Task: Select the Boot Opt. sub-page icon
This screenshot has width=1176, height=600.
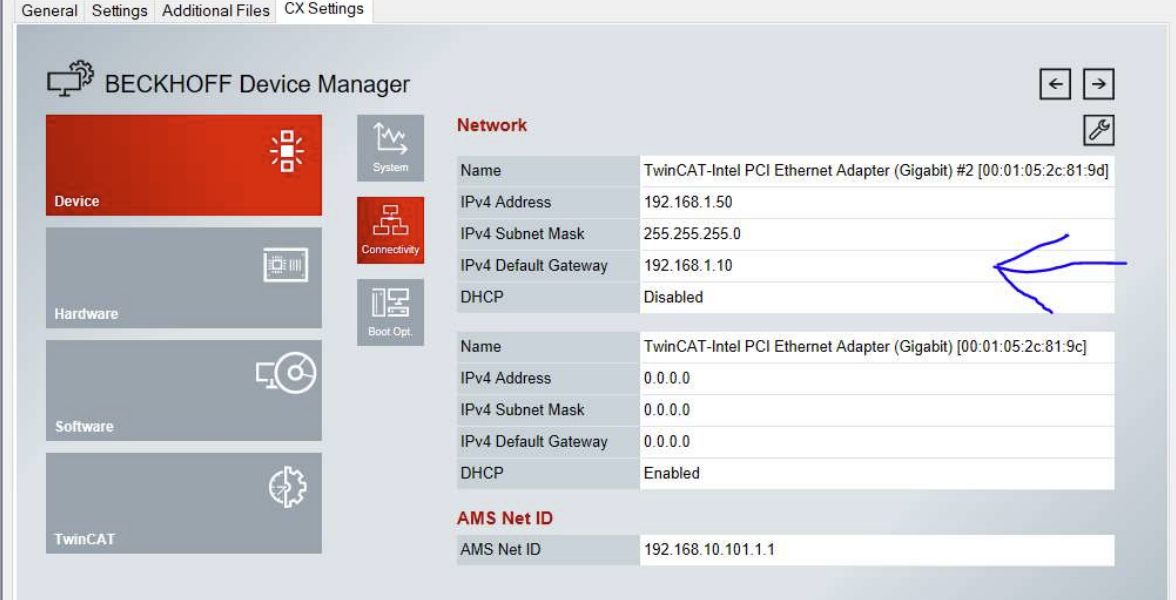Action: (390, 312)
